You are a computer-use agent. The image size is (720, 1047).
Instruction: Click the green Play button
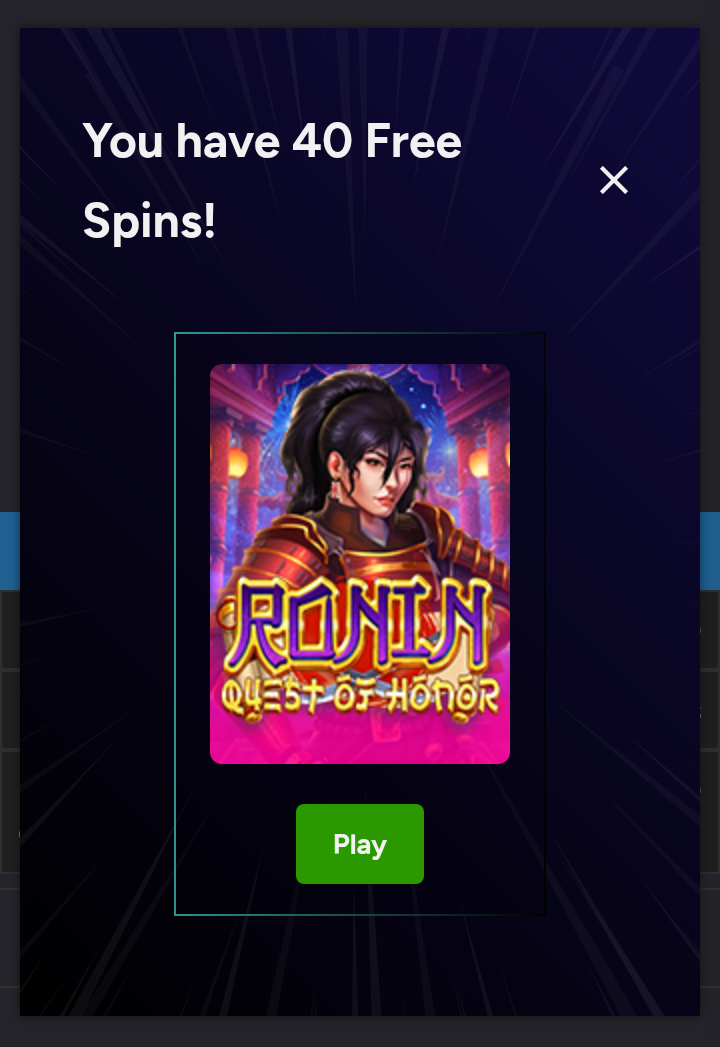(x=360, y=844)
